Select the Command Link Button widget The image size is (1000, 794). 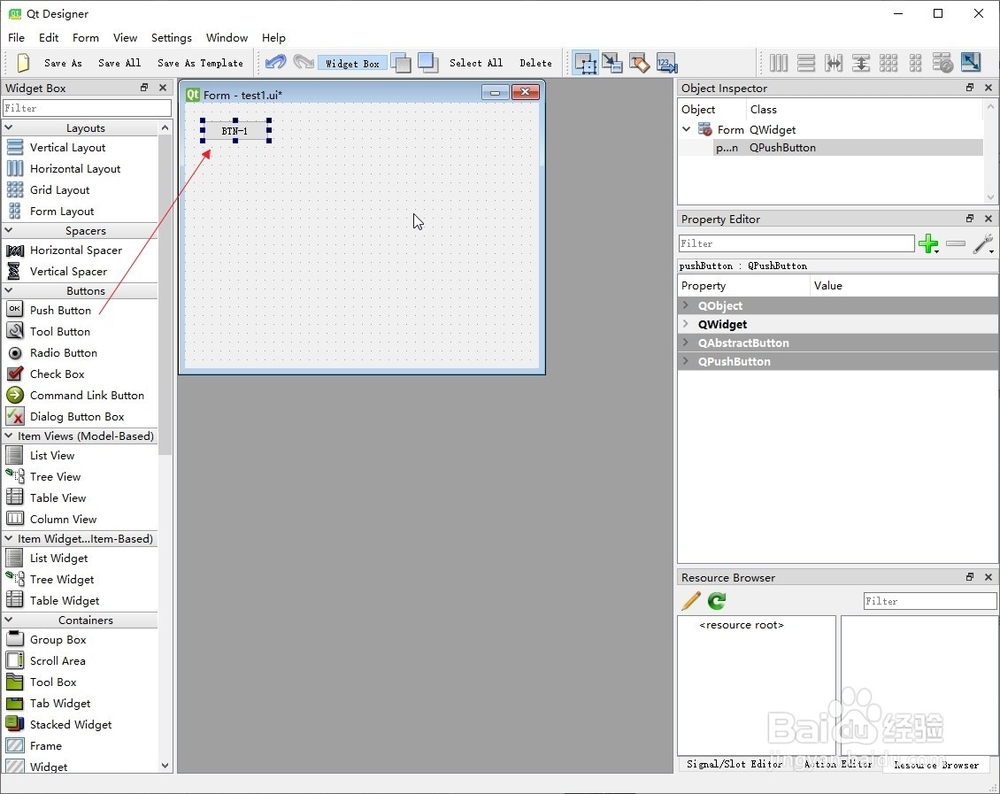(x=87, y=395)
